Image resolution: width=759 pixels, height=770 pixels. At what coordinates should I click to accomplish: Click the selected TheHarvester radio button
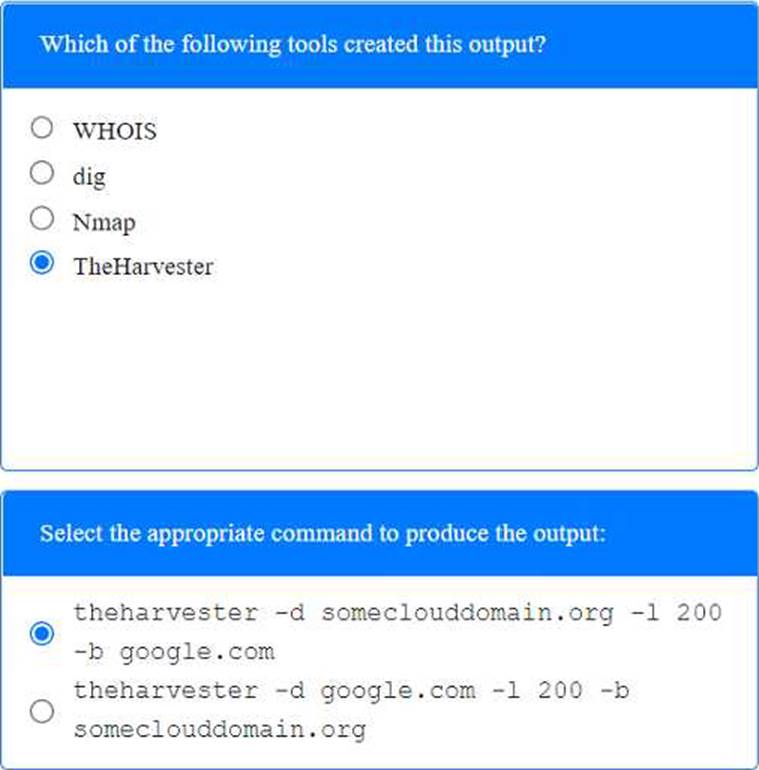[42, 262]
